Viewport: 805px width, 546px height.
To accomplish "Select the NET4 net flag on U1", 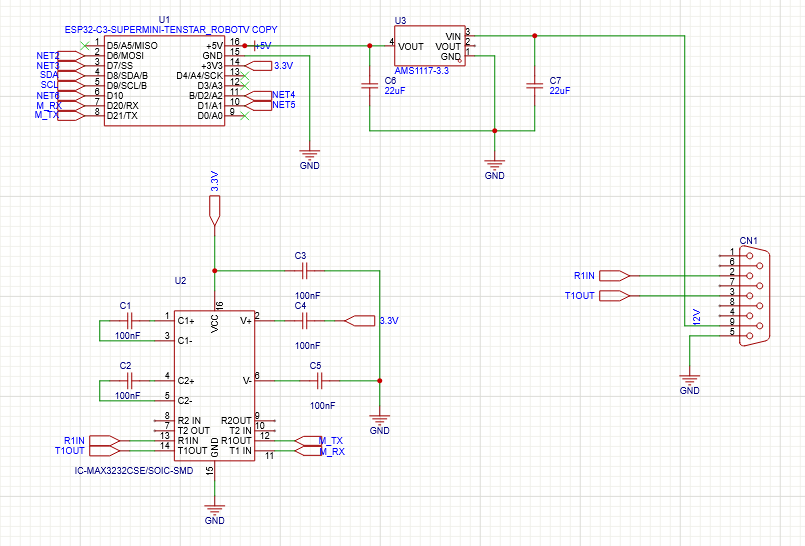I will pos(283,95).
